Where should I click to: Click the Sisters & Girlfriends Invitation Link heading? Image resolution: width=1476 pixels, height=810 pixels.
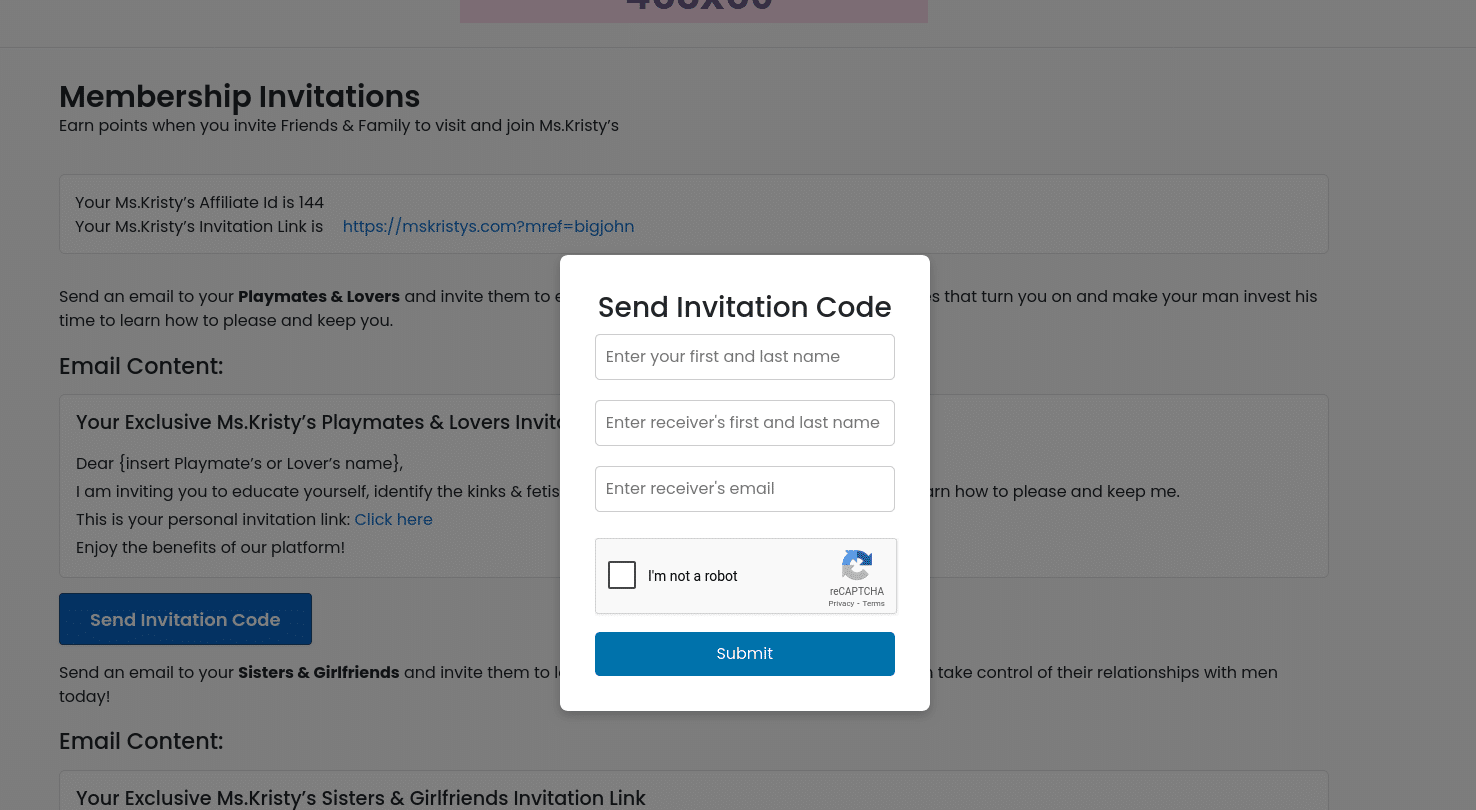[x=361, y=798]
